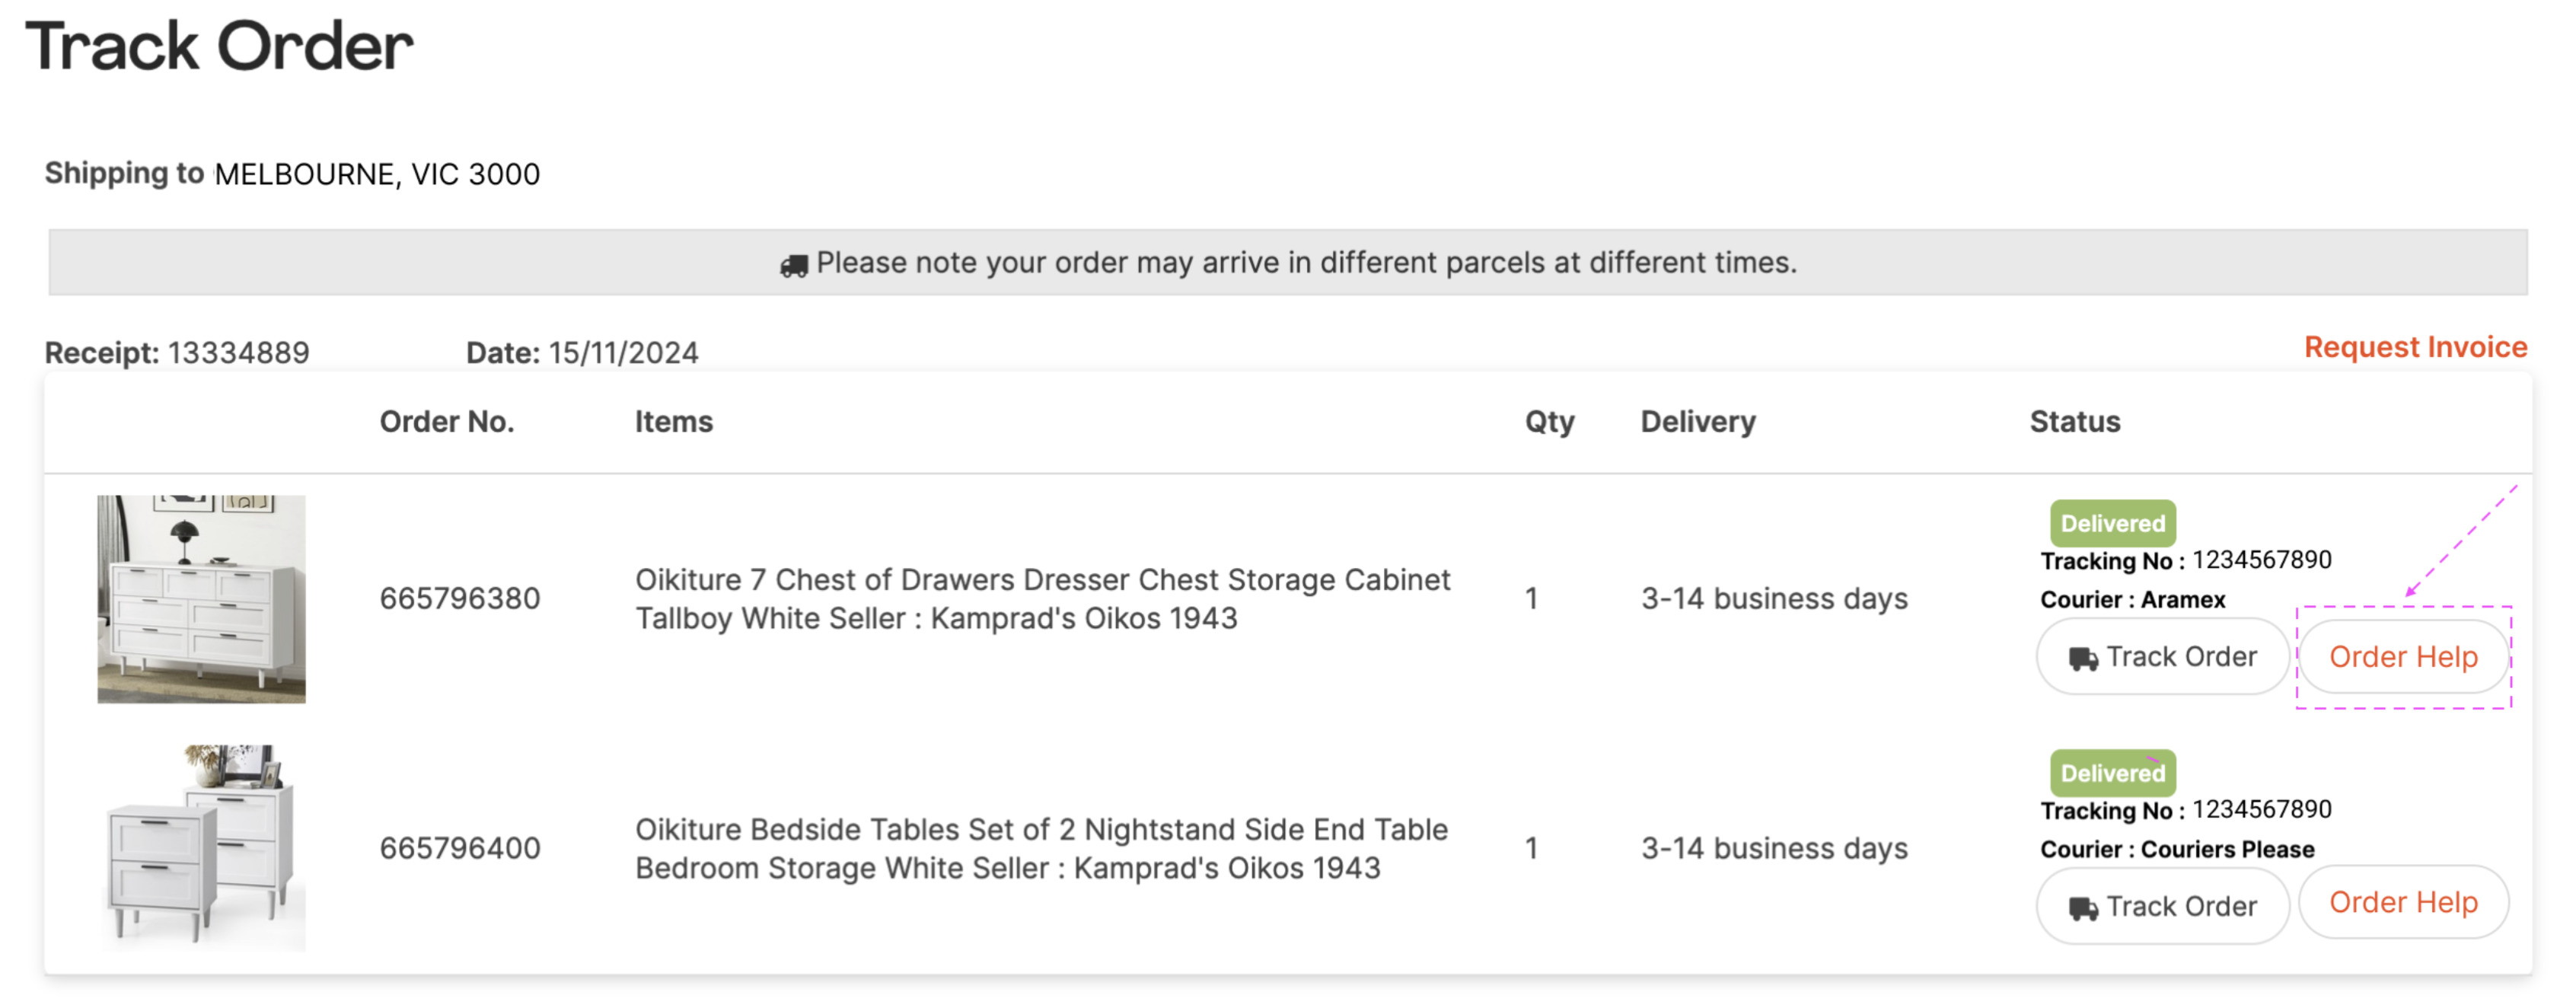
Task: Click the tracking number under Aramex order
Action: tap(2260, 560)
